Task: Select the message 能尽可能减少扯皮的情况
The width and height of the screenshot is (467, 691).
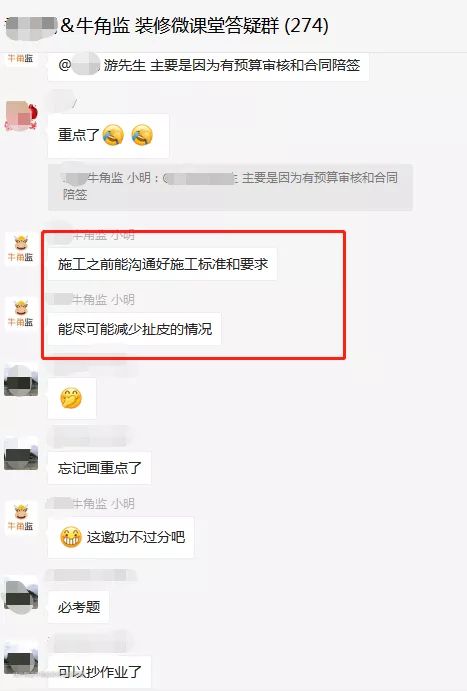Action: (135, 329)
